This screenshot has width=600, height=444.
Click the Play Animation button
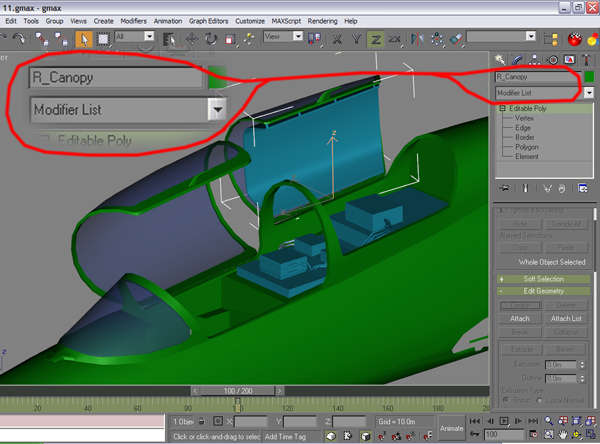coord(504,421)
